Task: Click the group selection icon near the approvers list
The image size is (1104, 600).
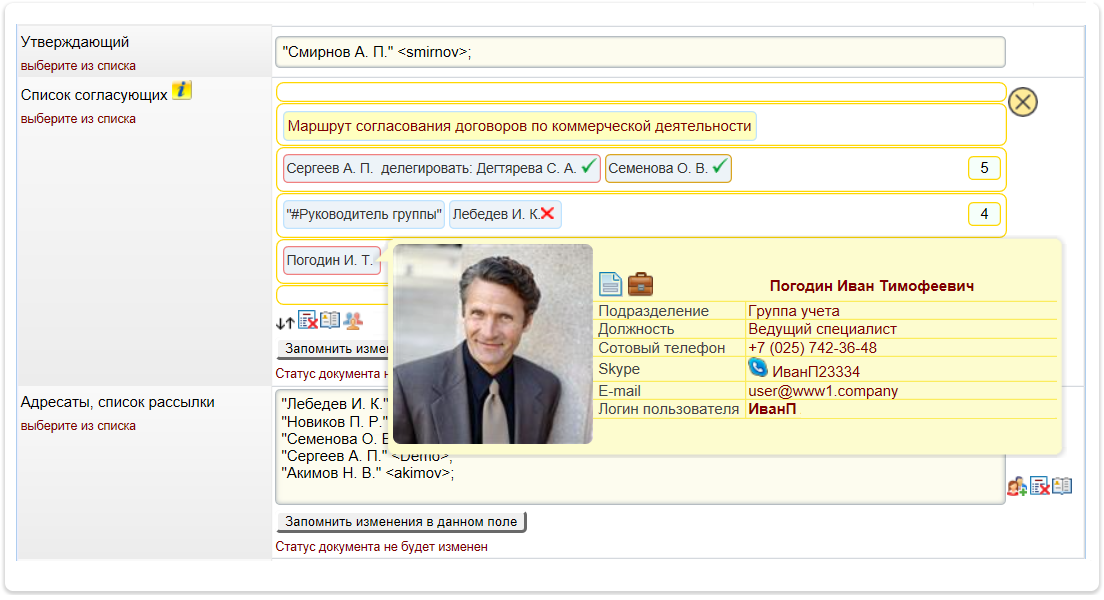Action: click(x=352, y=321)
